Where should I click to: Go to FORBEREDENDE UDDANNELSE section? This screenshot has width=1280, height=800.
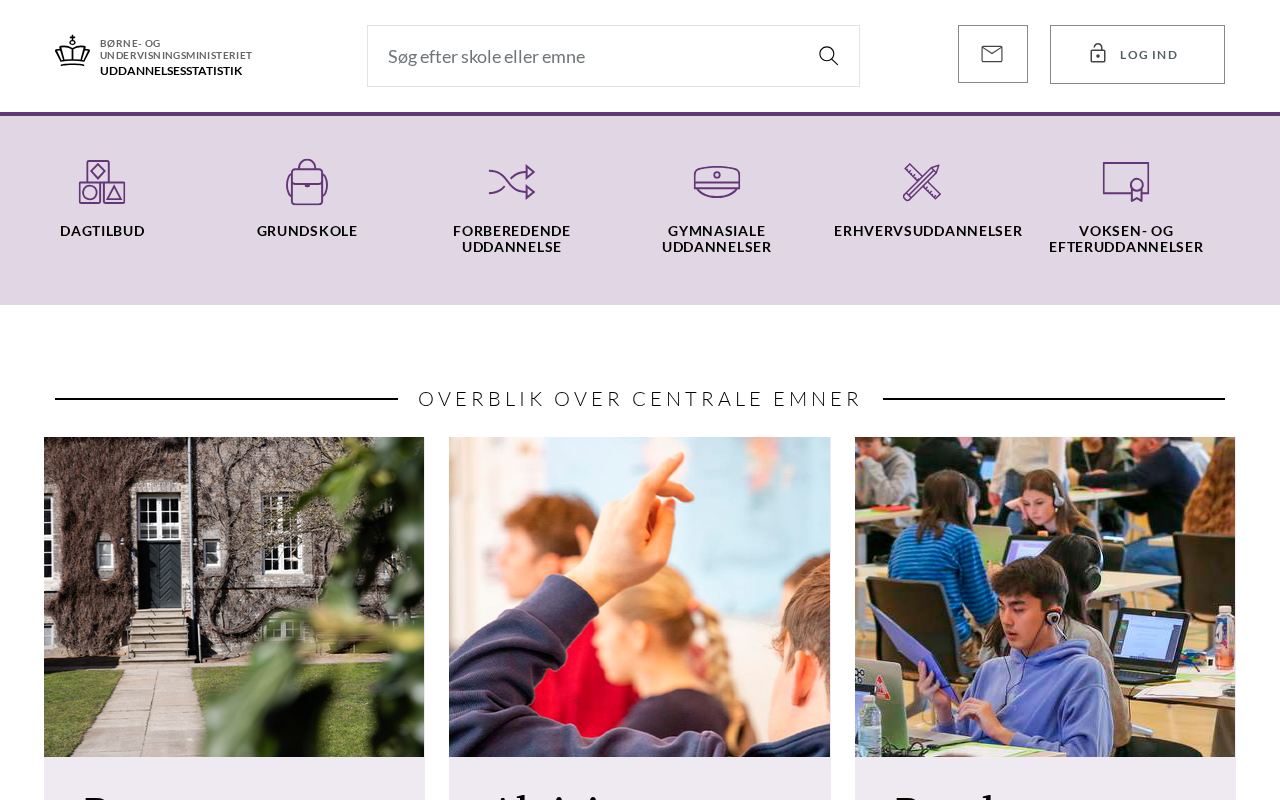click(512, 239)
